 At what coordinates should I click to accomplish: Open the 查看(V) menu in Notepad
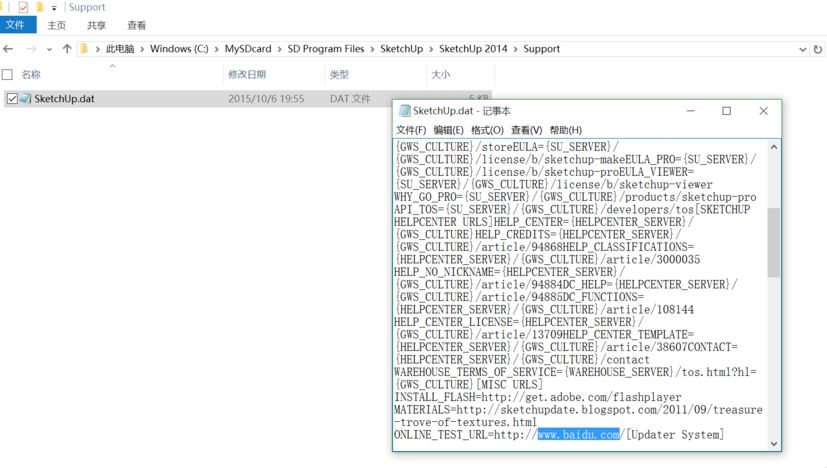click(x=526, y=130)
